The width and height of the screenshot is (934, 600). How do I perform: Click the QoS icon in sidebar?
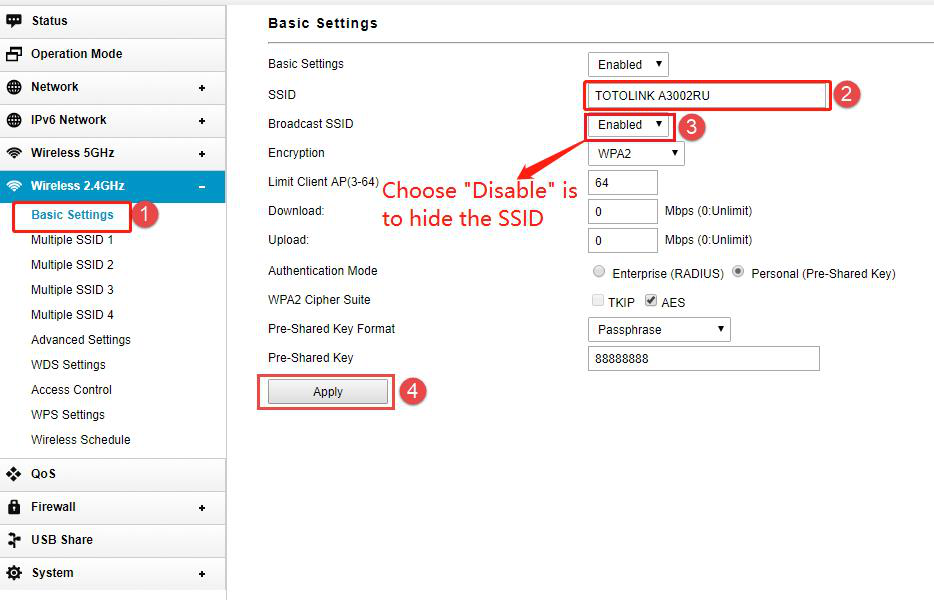point(14,474)
